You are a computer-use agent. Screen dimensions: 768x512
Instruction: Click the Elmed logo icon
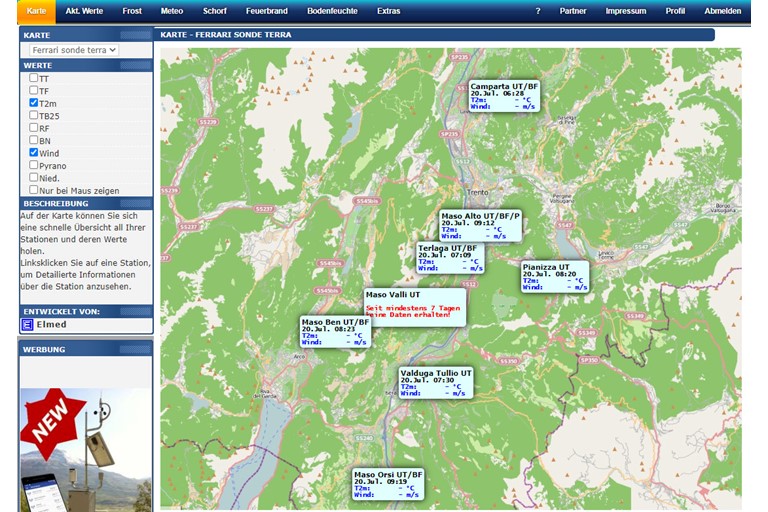tap(28, 325)
